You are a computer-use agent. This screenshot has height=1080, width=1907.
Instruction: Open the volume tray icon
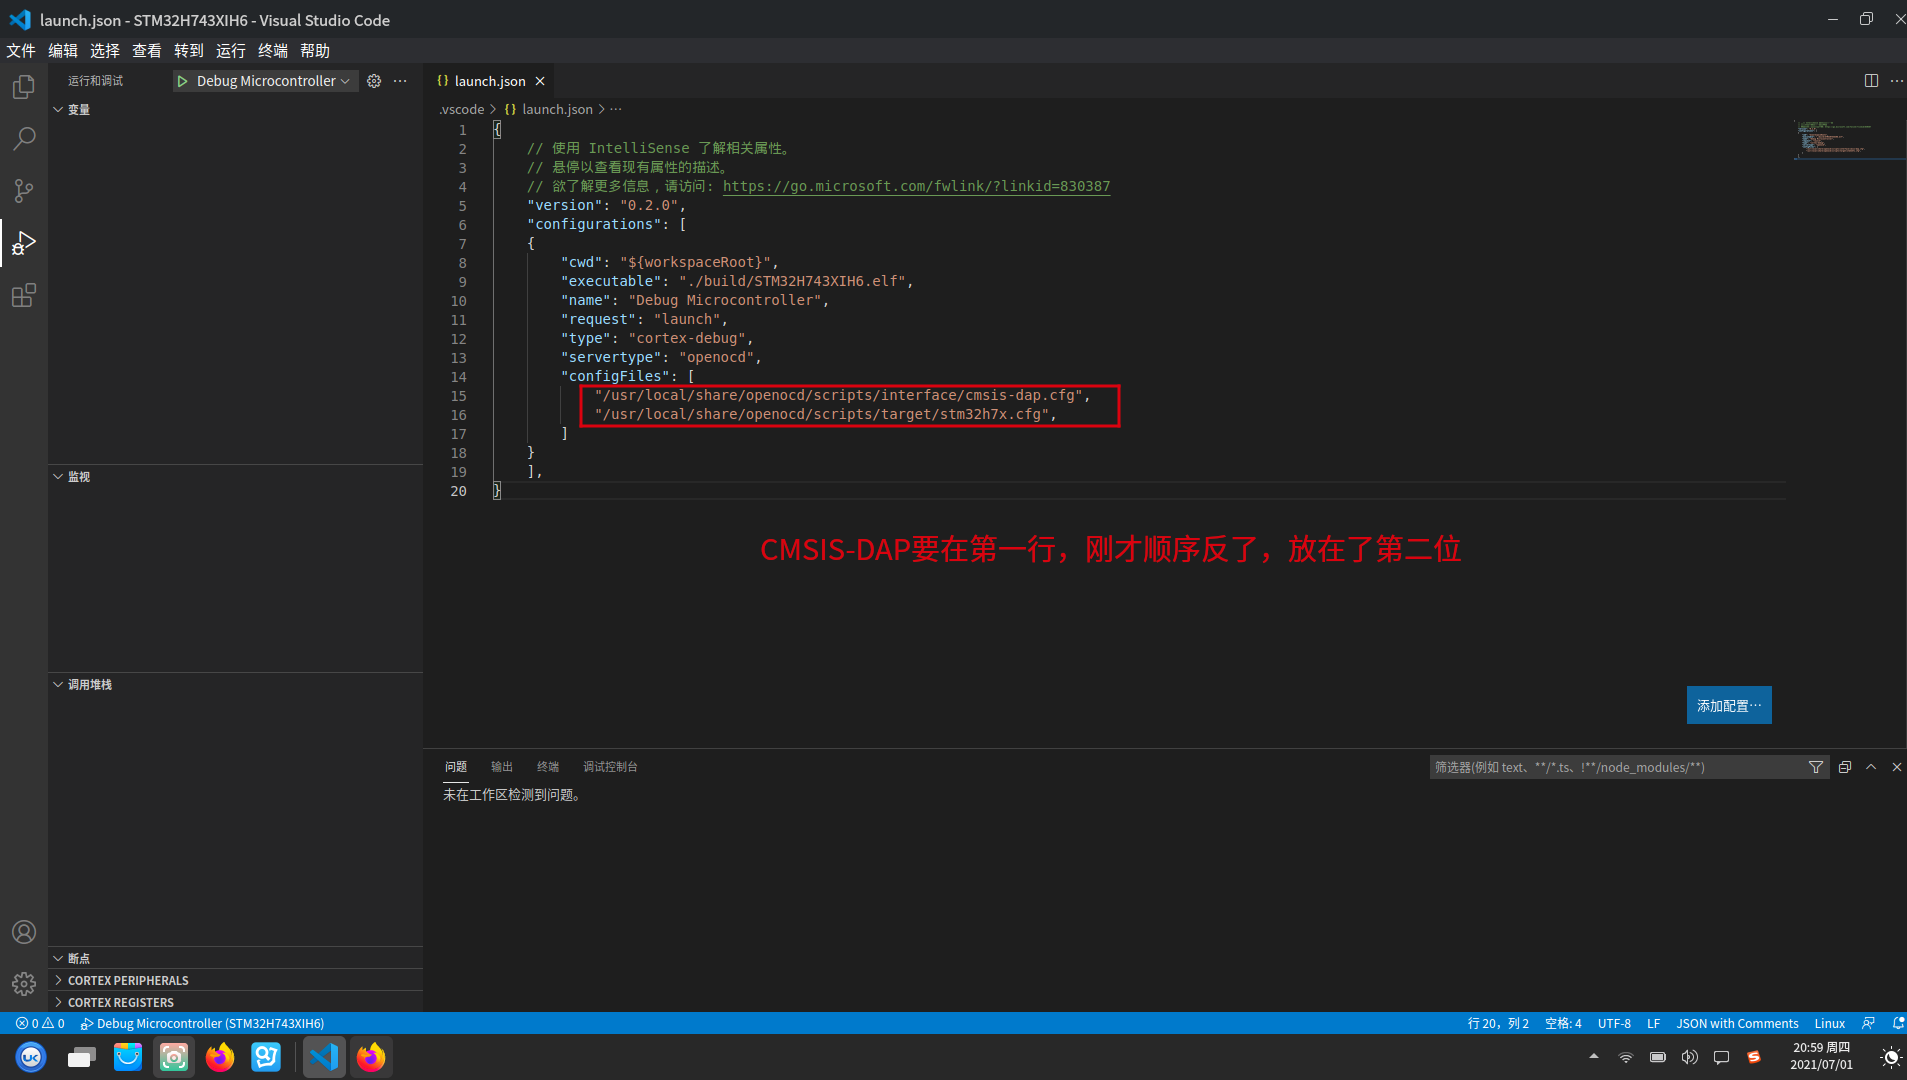1690,1057
